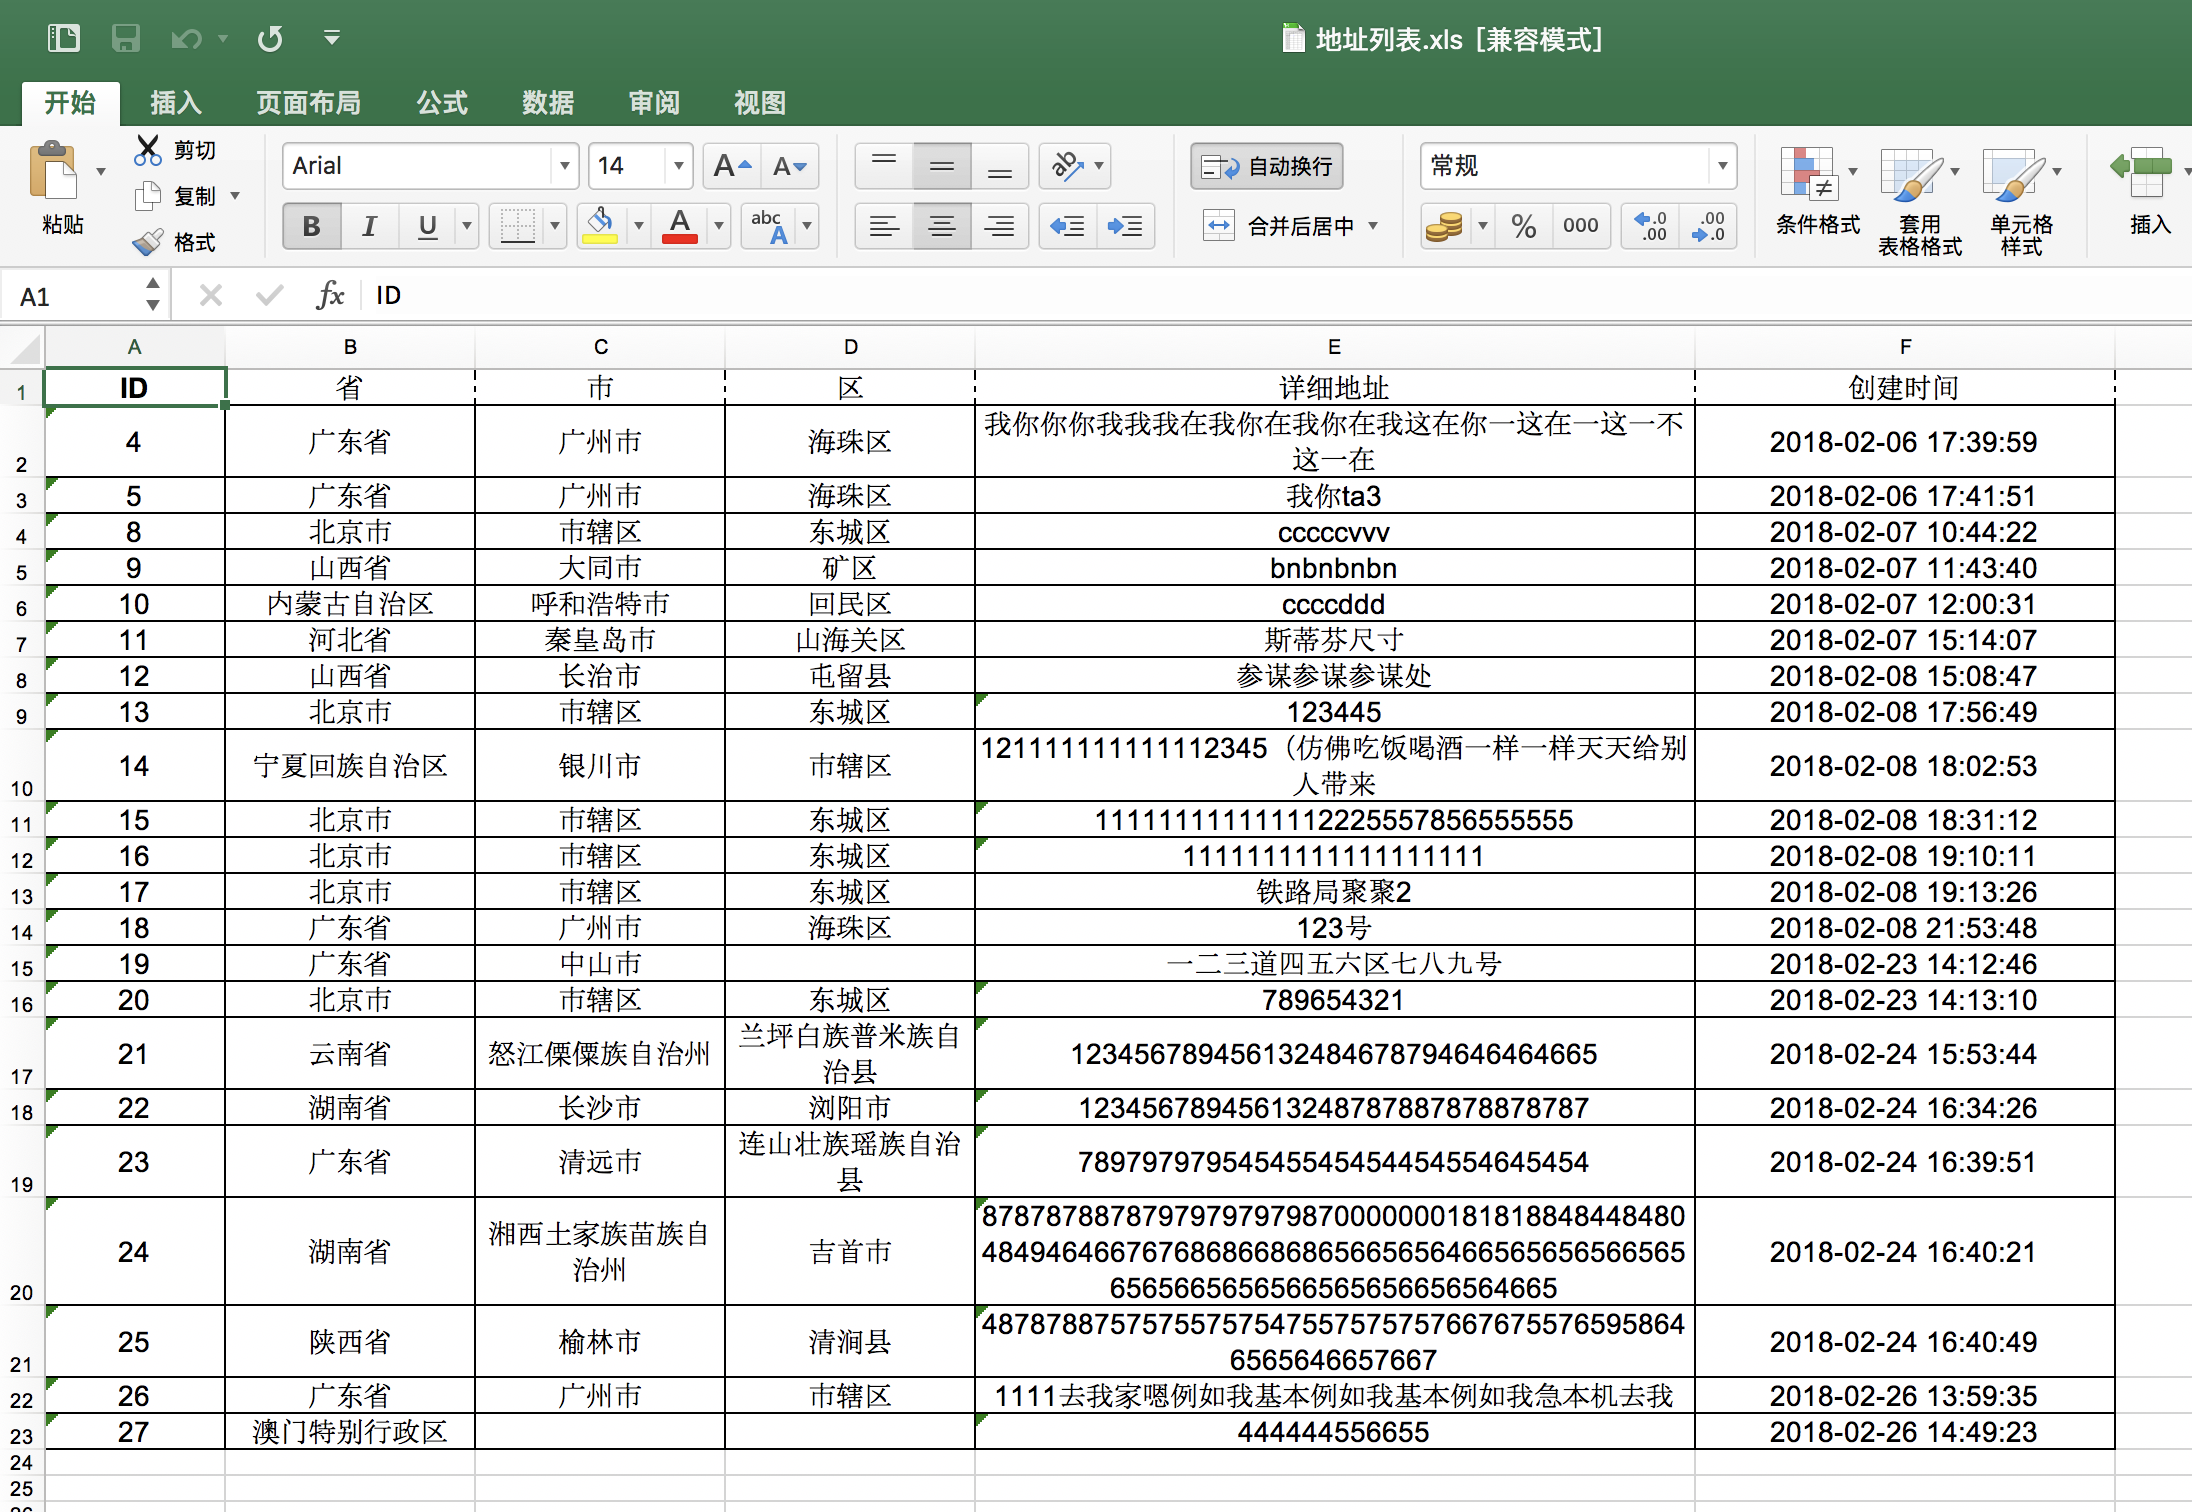Toggle Bold formatting
This screenshot has width=2192, height=1512.
coord(311,226)
